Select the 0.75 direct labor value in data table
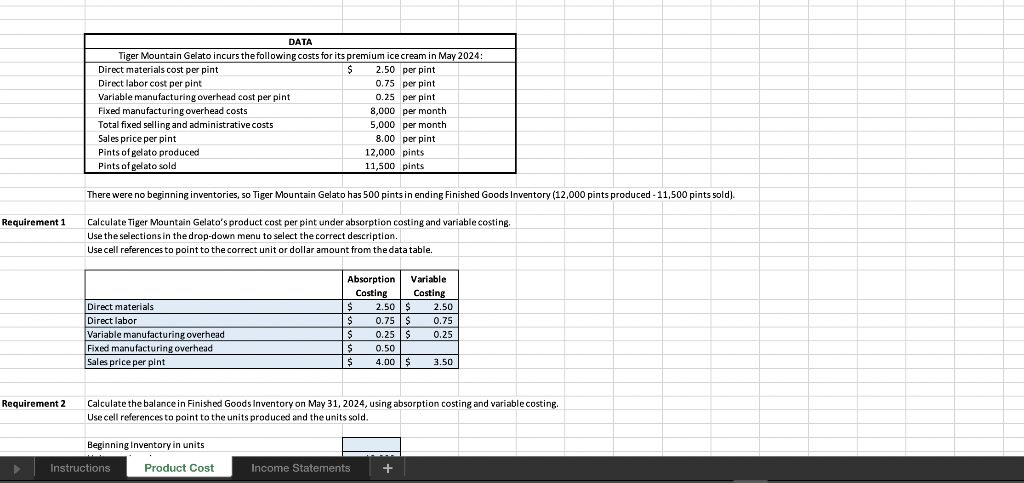The height and width of the screenshot is (483, 1024). (372, 83)
